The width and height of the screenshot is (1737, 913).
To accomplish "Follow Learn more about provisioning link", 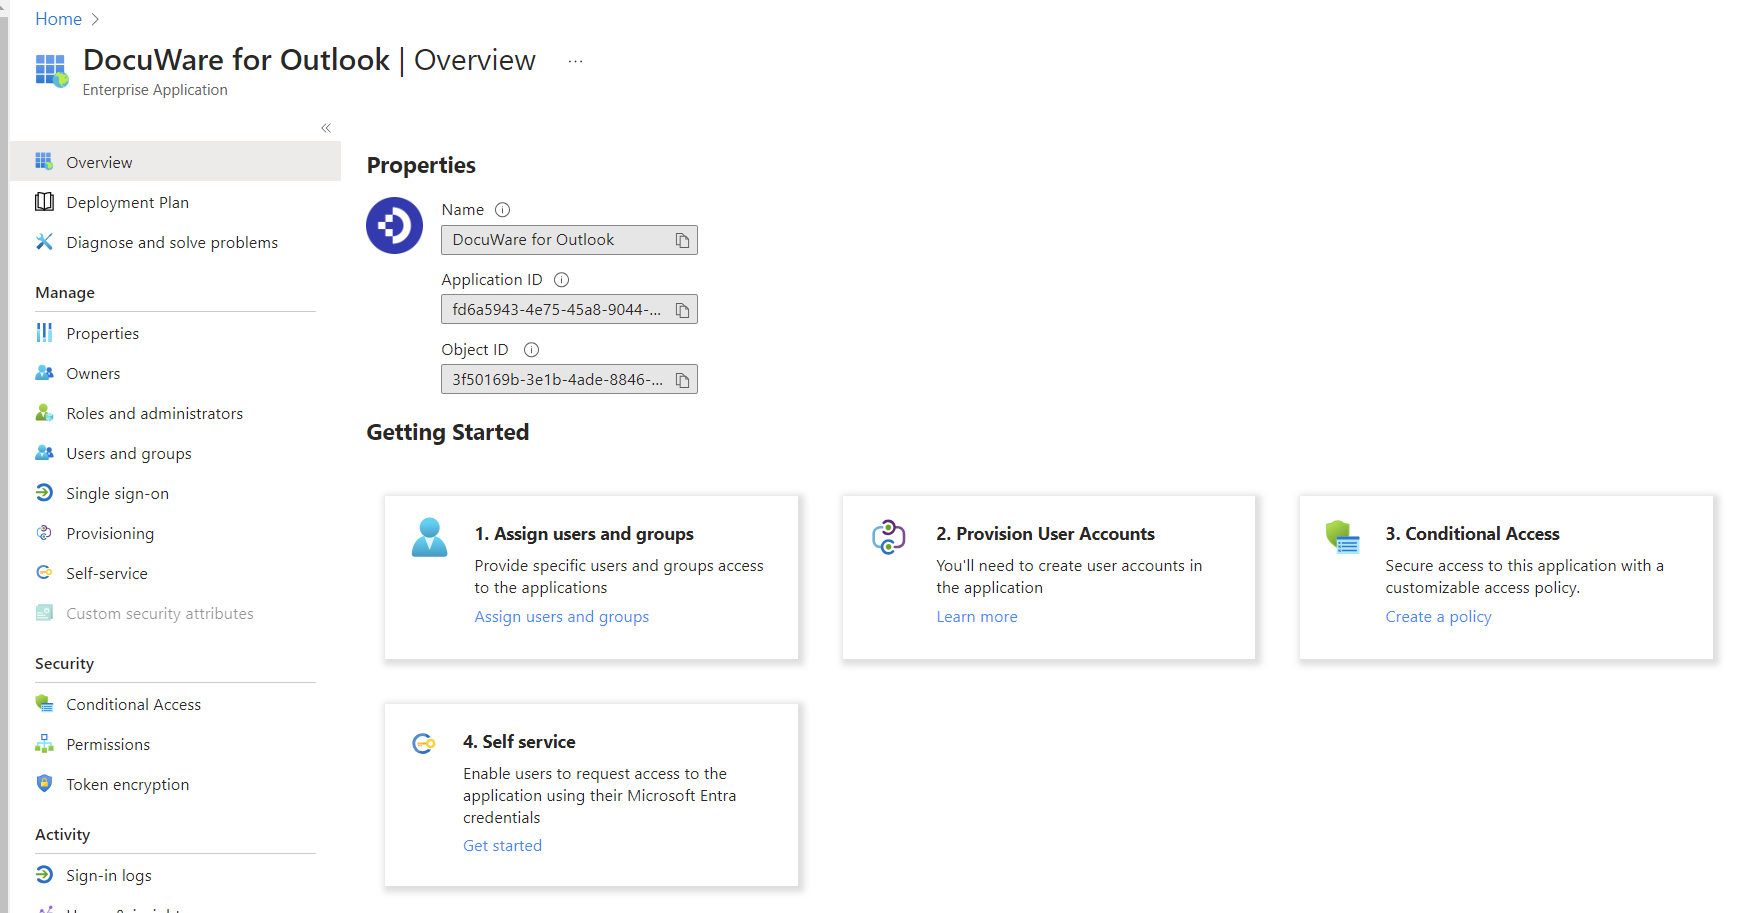I will pos(976,617).
